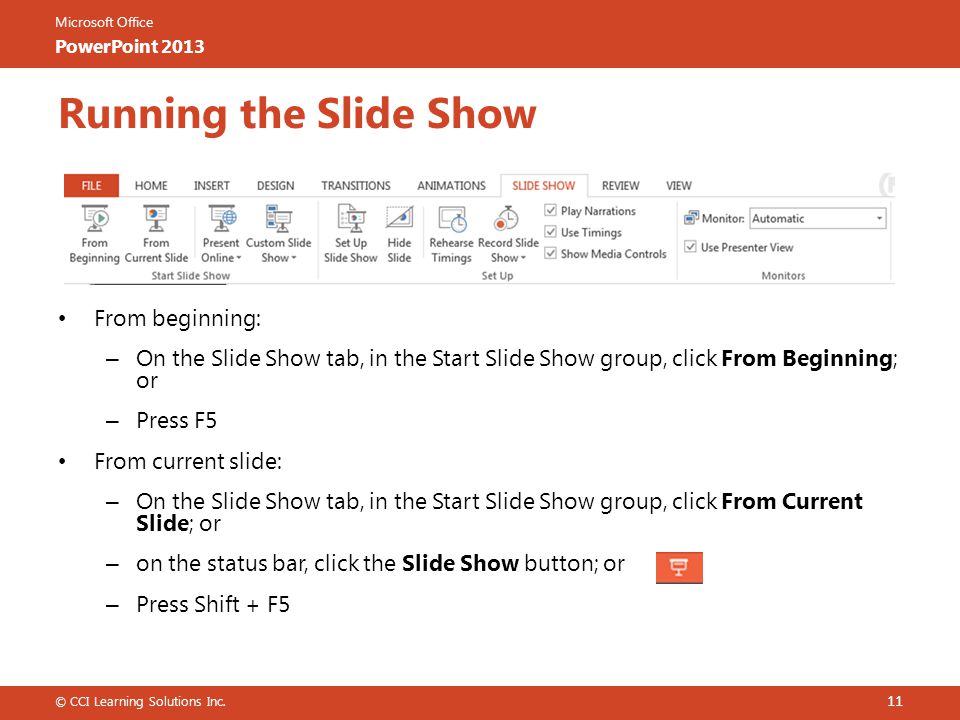Click the PowerPoint 2013 header text
This screenshot has height=720, width=960.
pyautogui.click(x=130, y=47)
